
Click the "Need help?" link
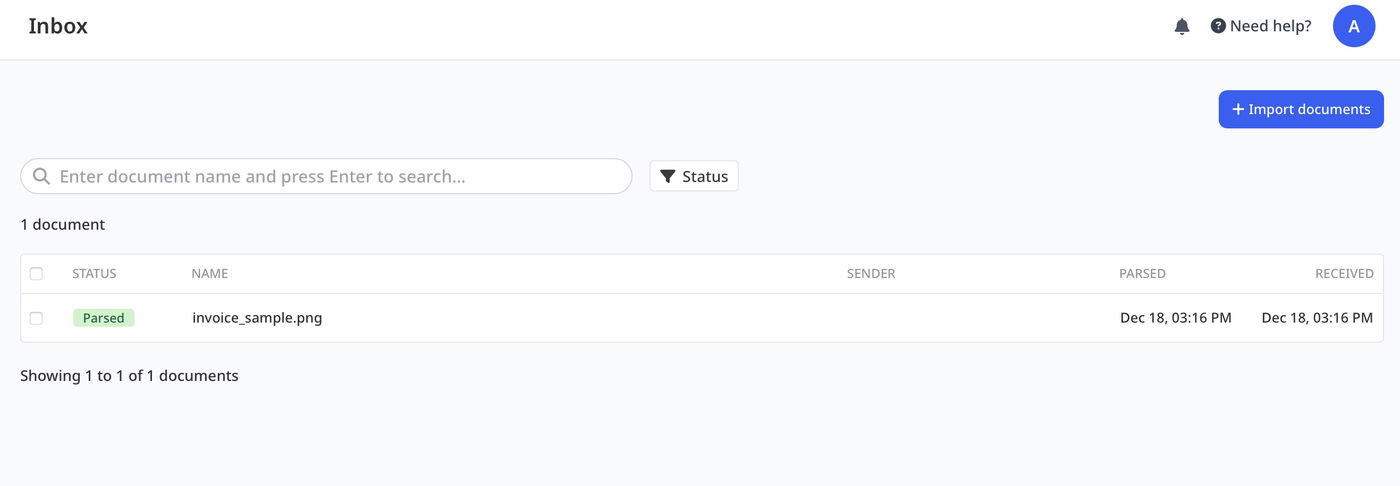coord(1261,26)
